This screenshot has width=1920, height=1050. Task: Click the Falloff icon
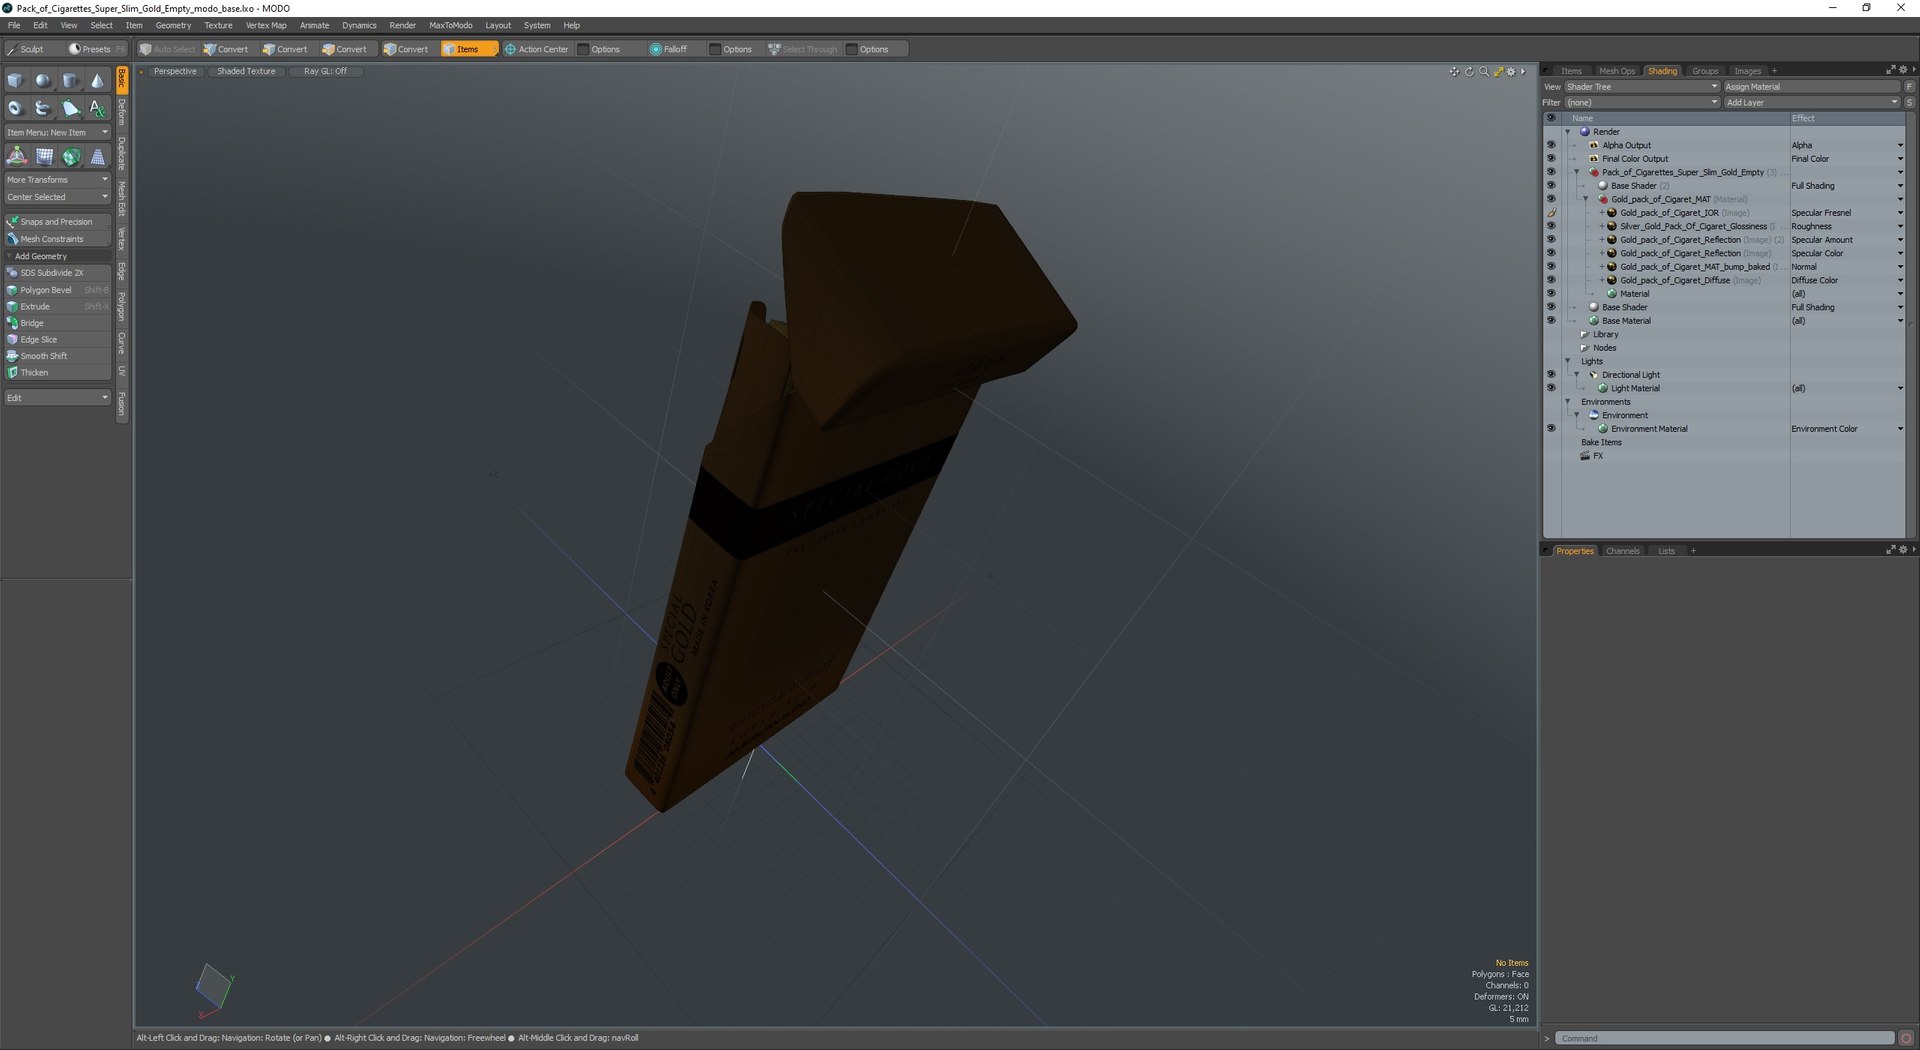(x=656, y=49)
